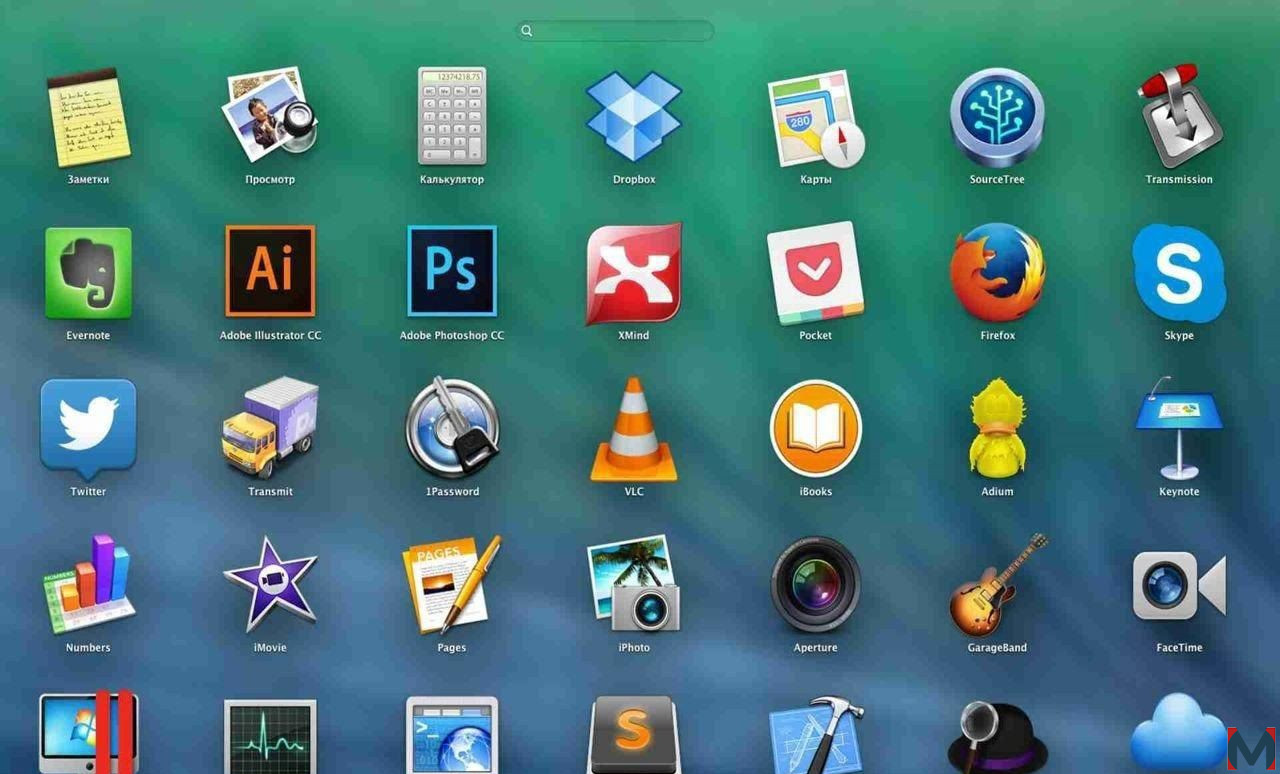Launch Dropbox from Launchpad

click(x=634, y=116)
